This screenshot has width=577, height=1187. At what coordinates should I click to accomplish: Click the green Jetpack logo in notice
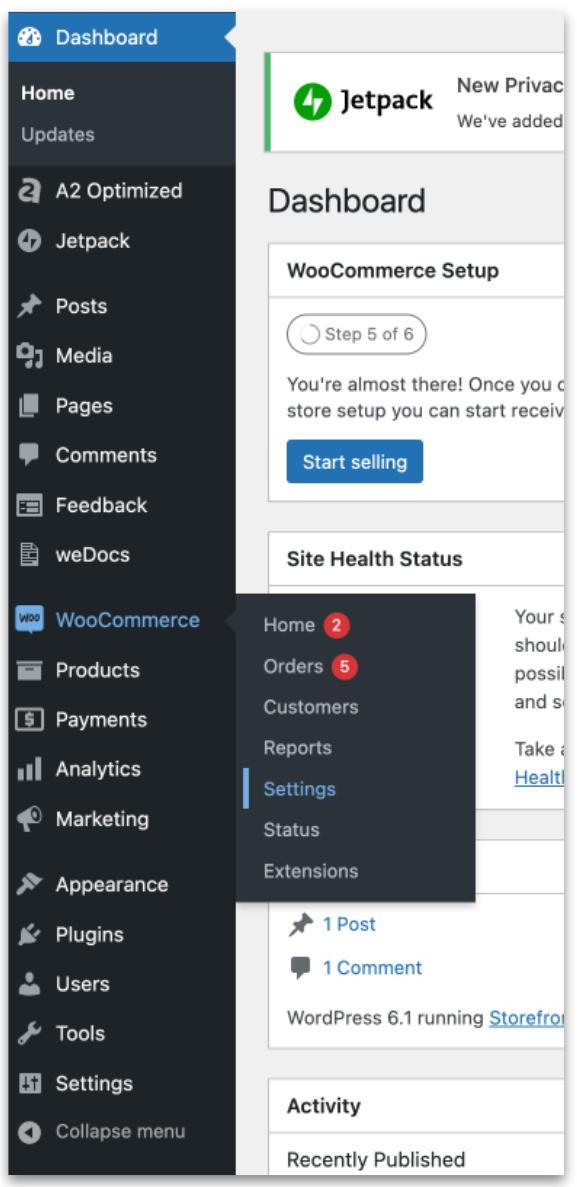coord(313,101)
